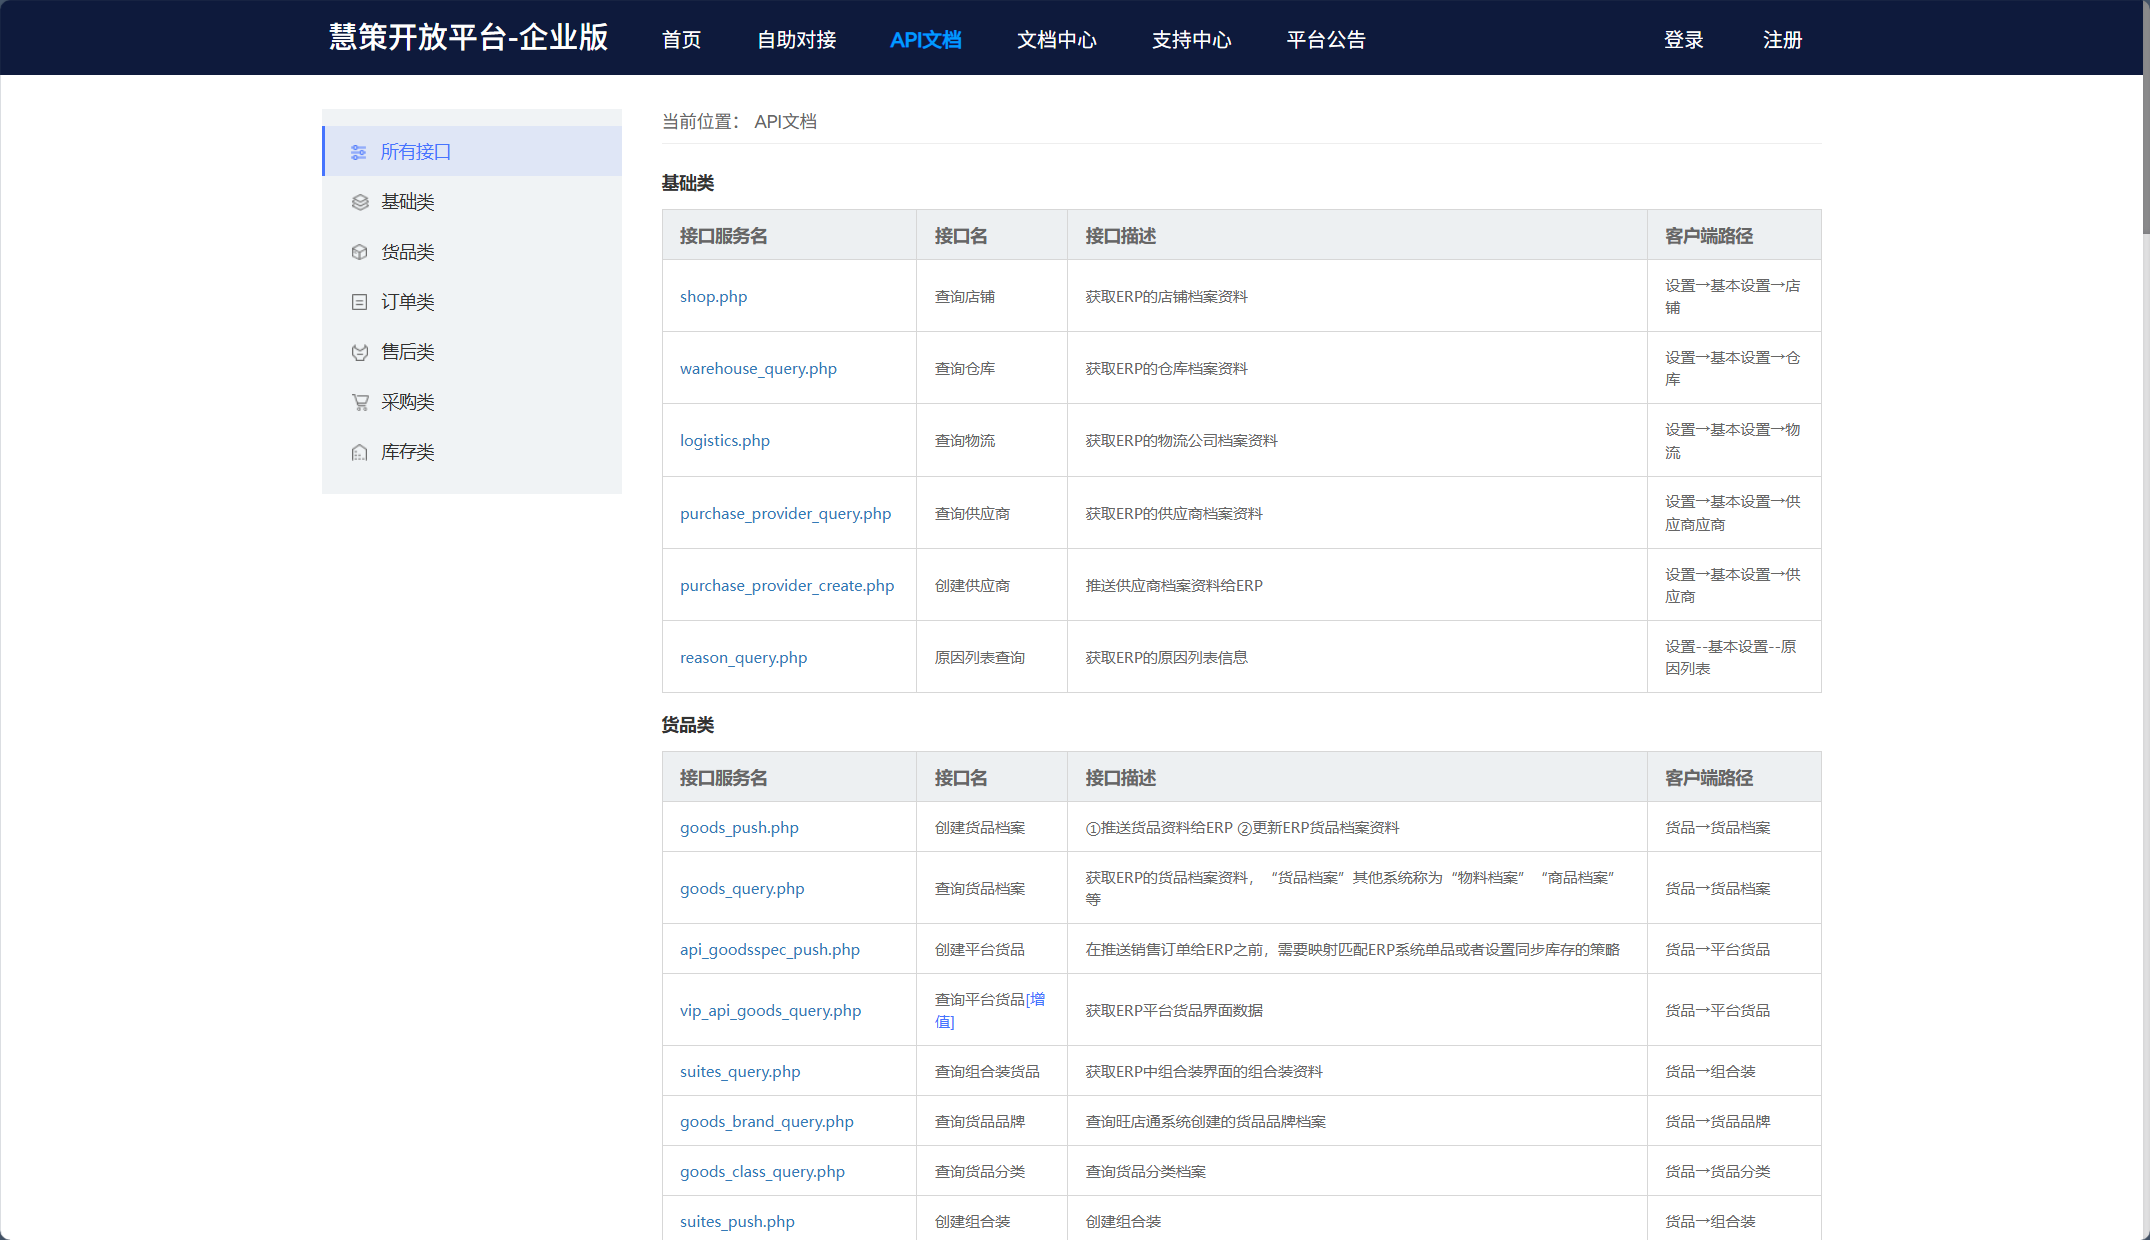The height and width of the screenshot is (1240, 2150).
Task: Switch to the 自助对接 tab
Action: 796,40
